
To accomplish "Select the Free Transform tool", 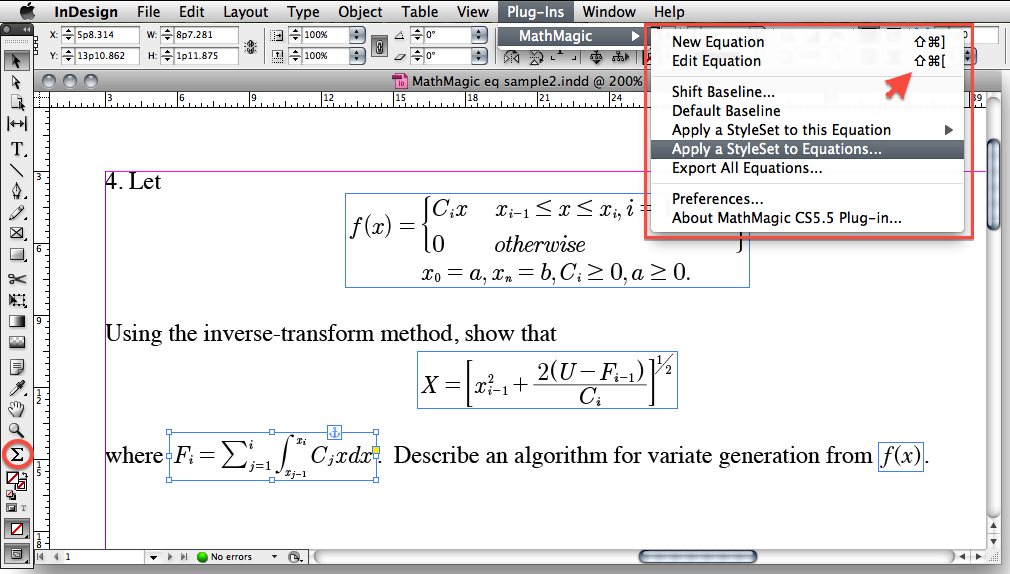I will pyautogui.click(x=17, y=300).
